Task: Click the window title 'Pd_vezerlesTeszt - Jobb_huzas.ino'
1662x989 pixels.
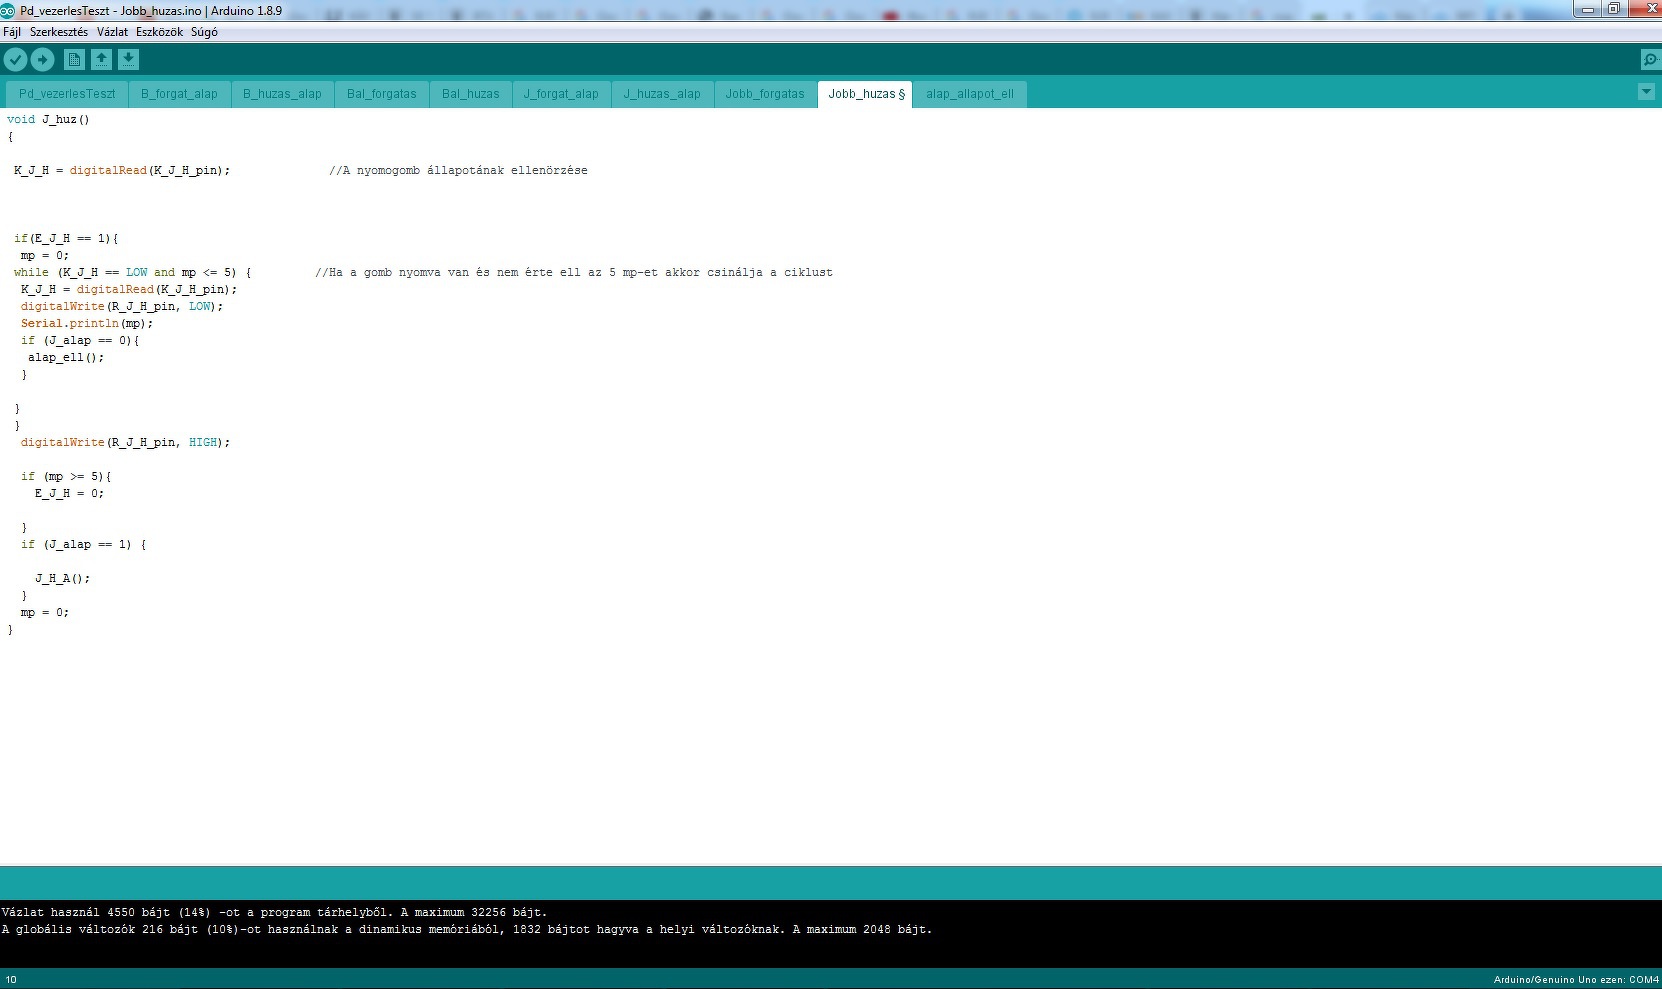Action: coord(151,10)
